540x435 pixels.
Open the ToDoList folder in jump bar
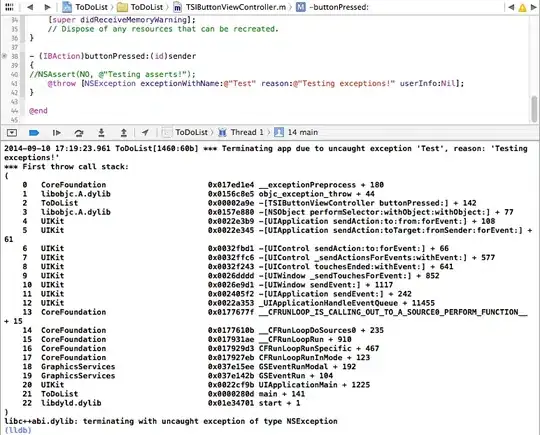coord(140,7)
